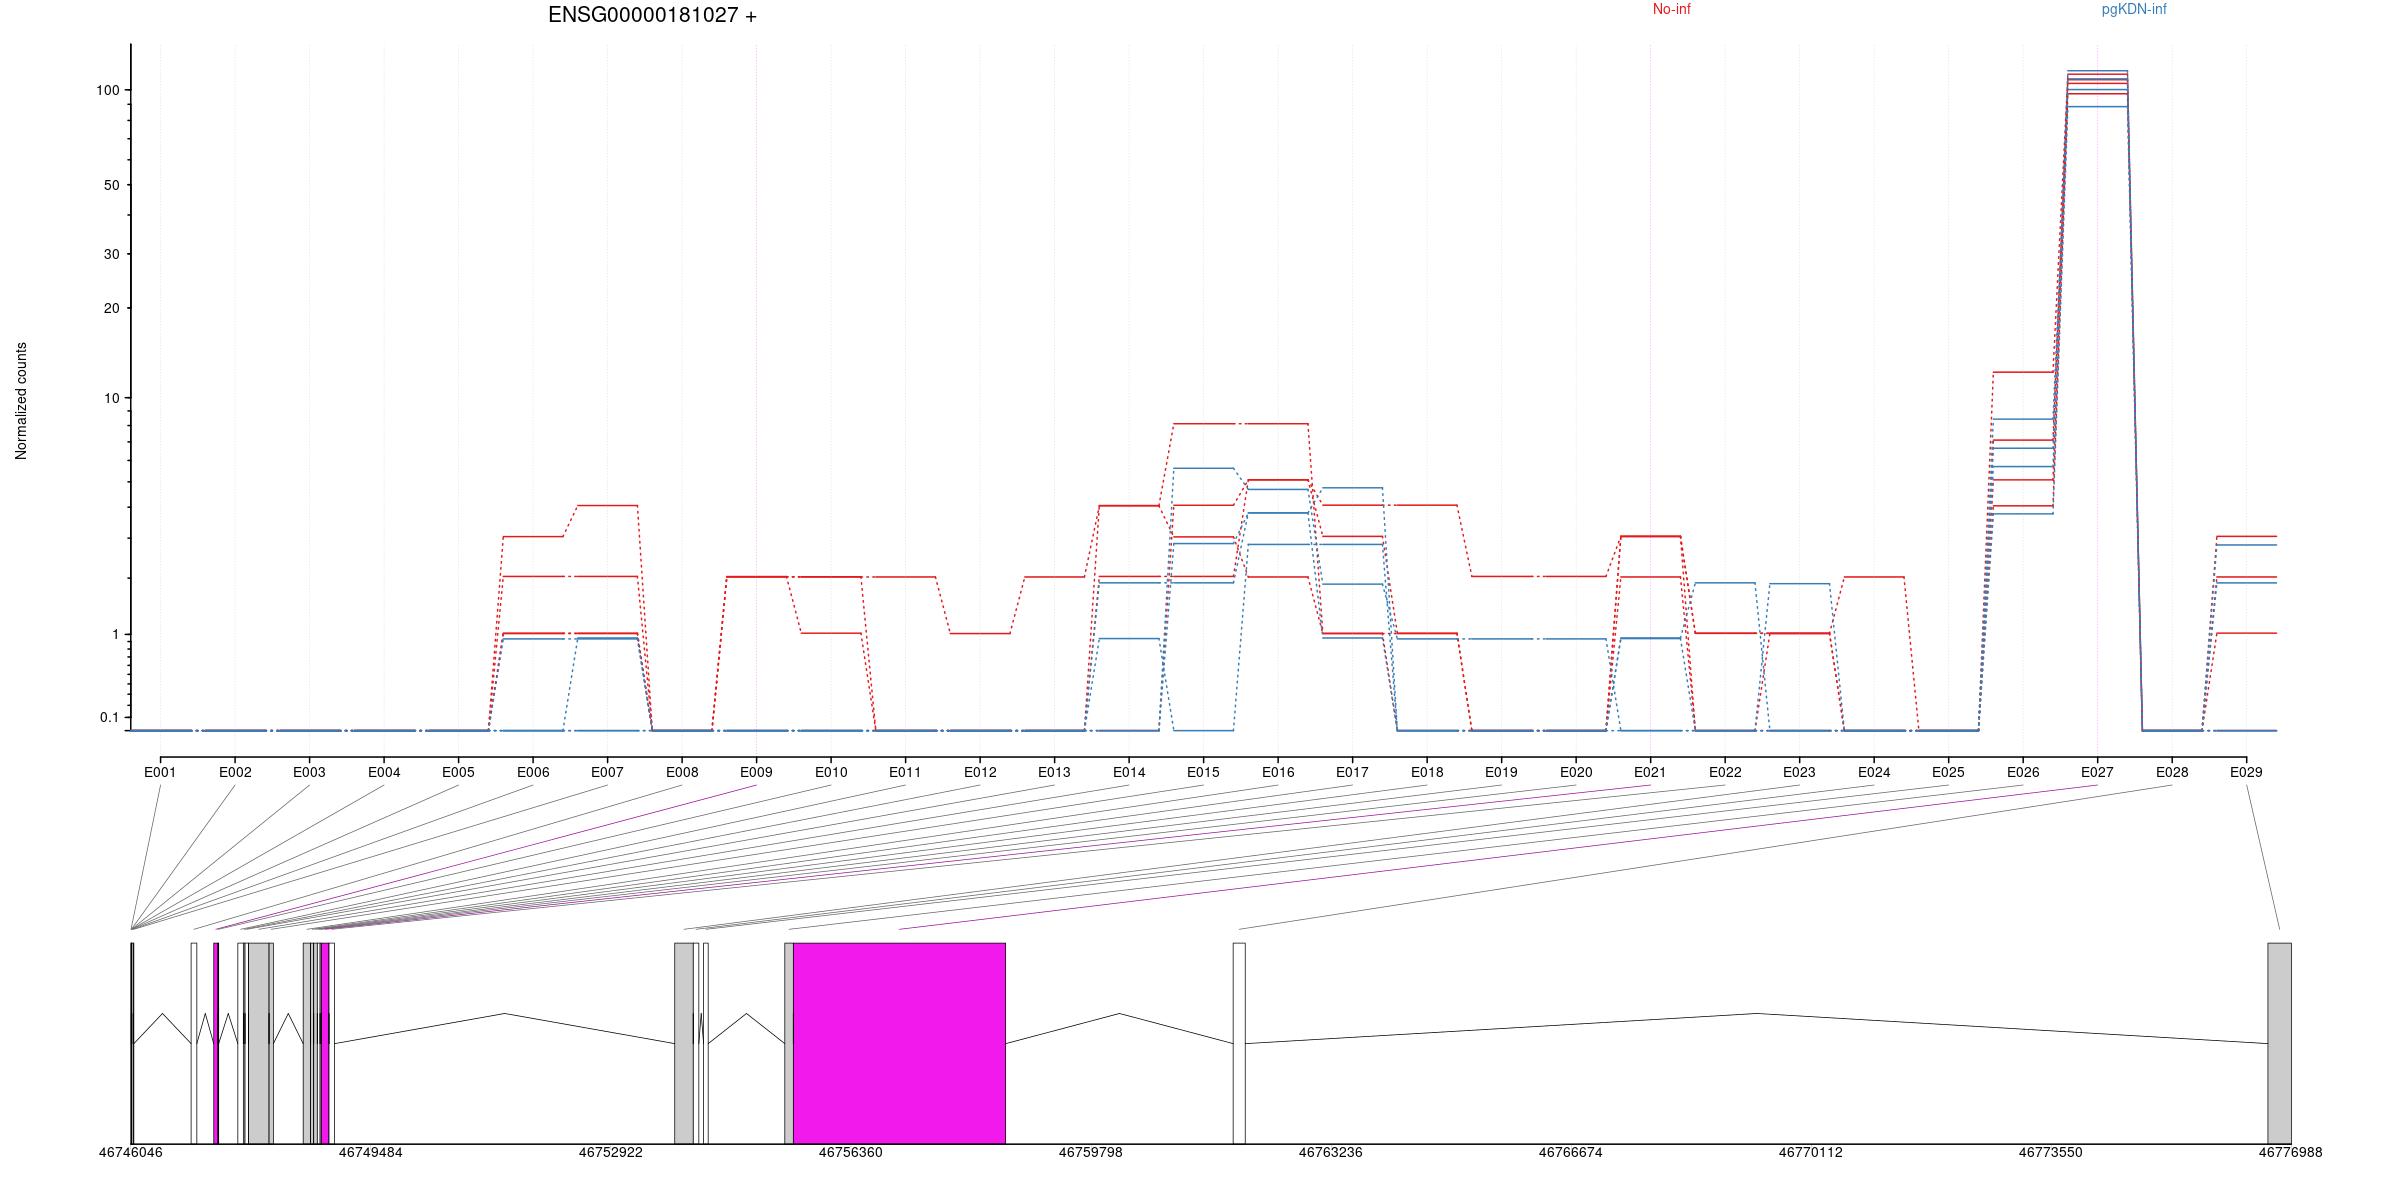
Task: Click genomic coordinate 46759798
Action: [x=1091, y=1152]
